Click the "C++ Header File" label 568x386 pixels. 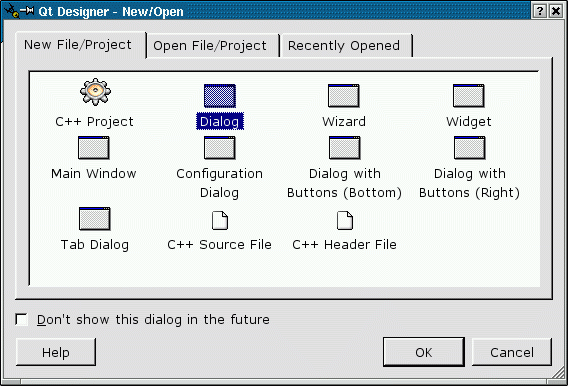pyautogui.click(x=344, y=245)
